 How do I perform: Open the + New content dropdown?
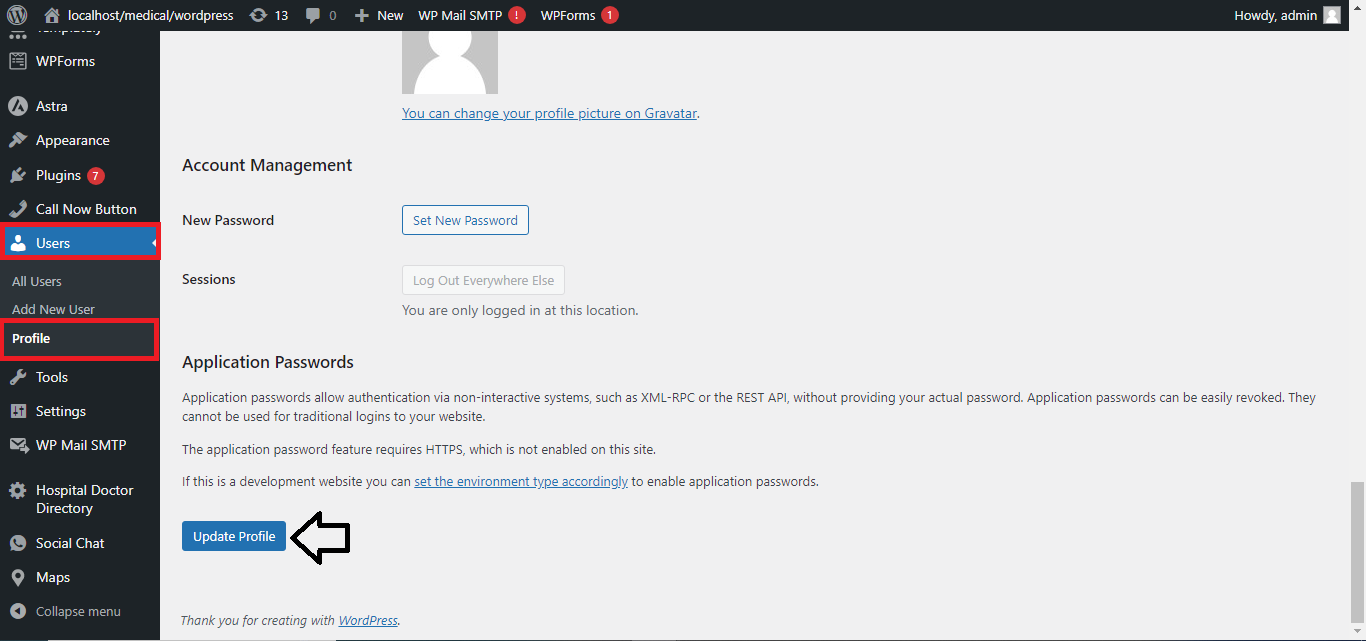click(x=379, y=15)
